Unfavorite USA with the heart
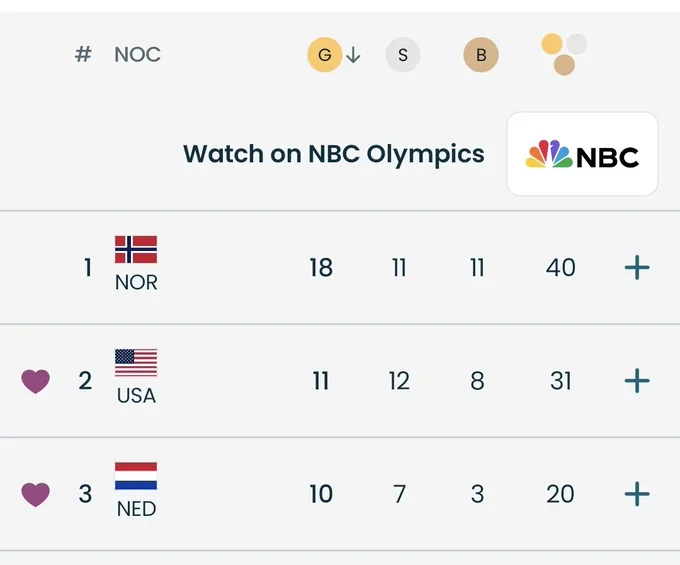 tap(36, 381)
